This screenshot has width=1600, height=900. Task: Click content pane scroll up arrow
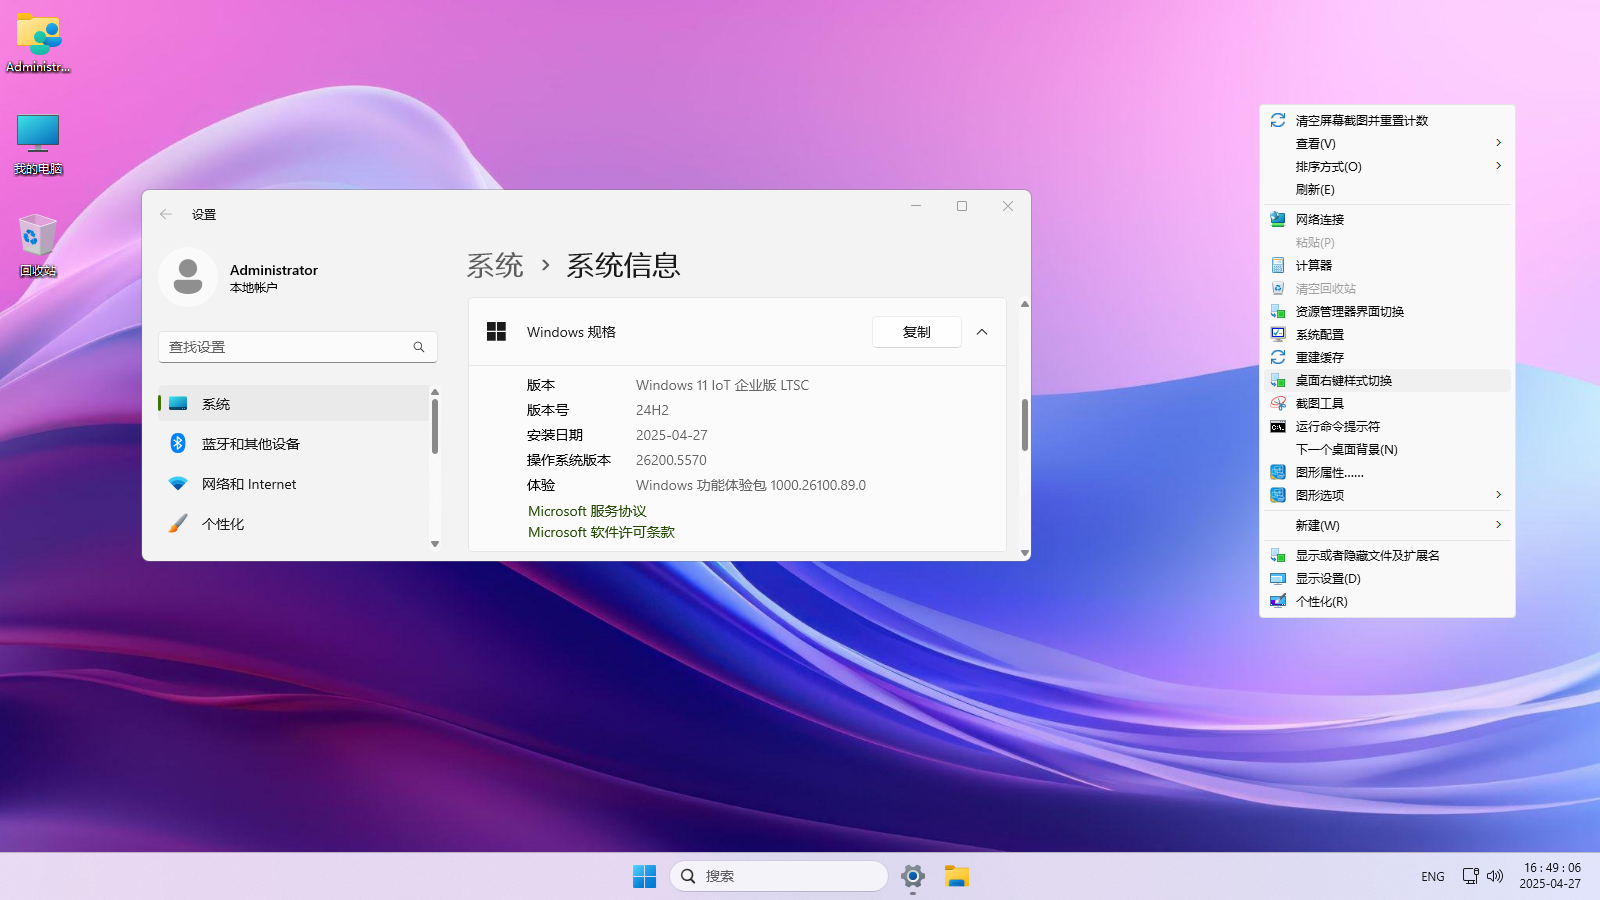[x=1025, y=304]
